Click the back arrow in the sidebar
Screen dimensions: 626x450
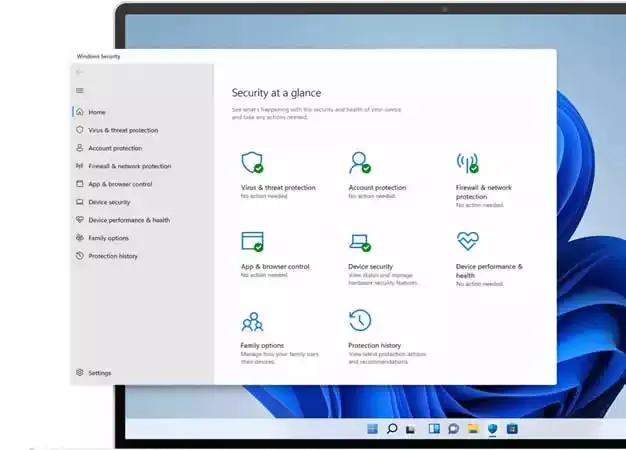pos(79,72)
